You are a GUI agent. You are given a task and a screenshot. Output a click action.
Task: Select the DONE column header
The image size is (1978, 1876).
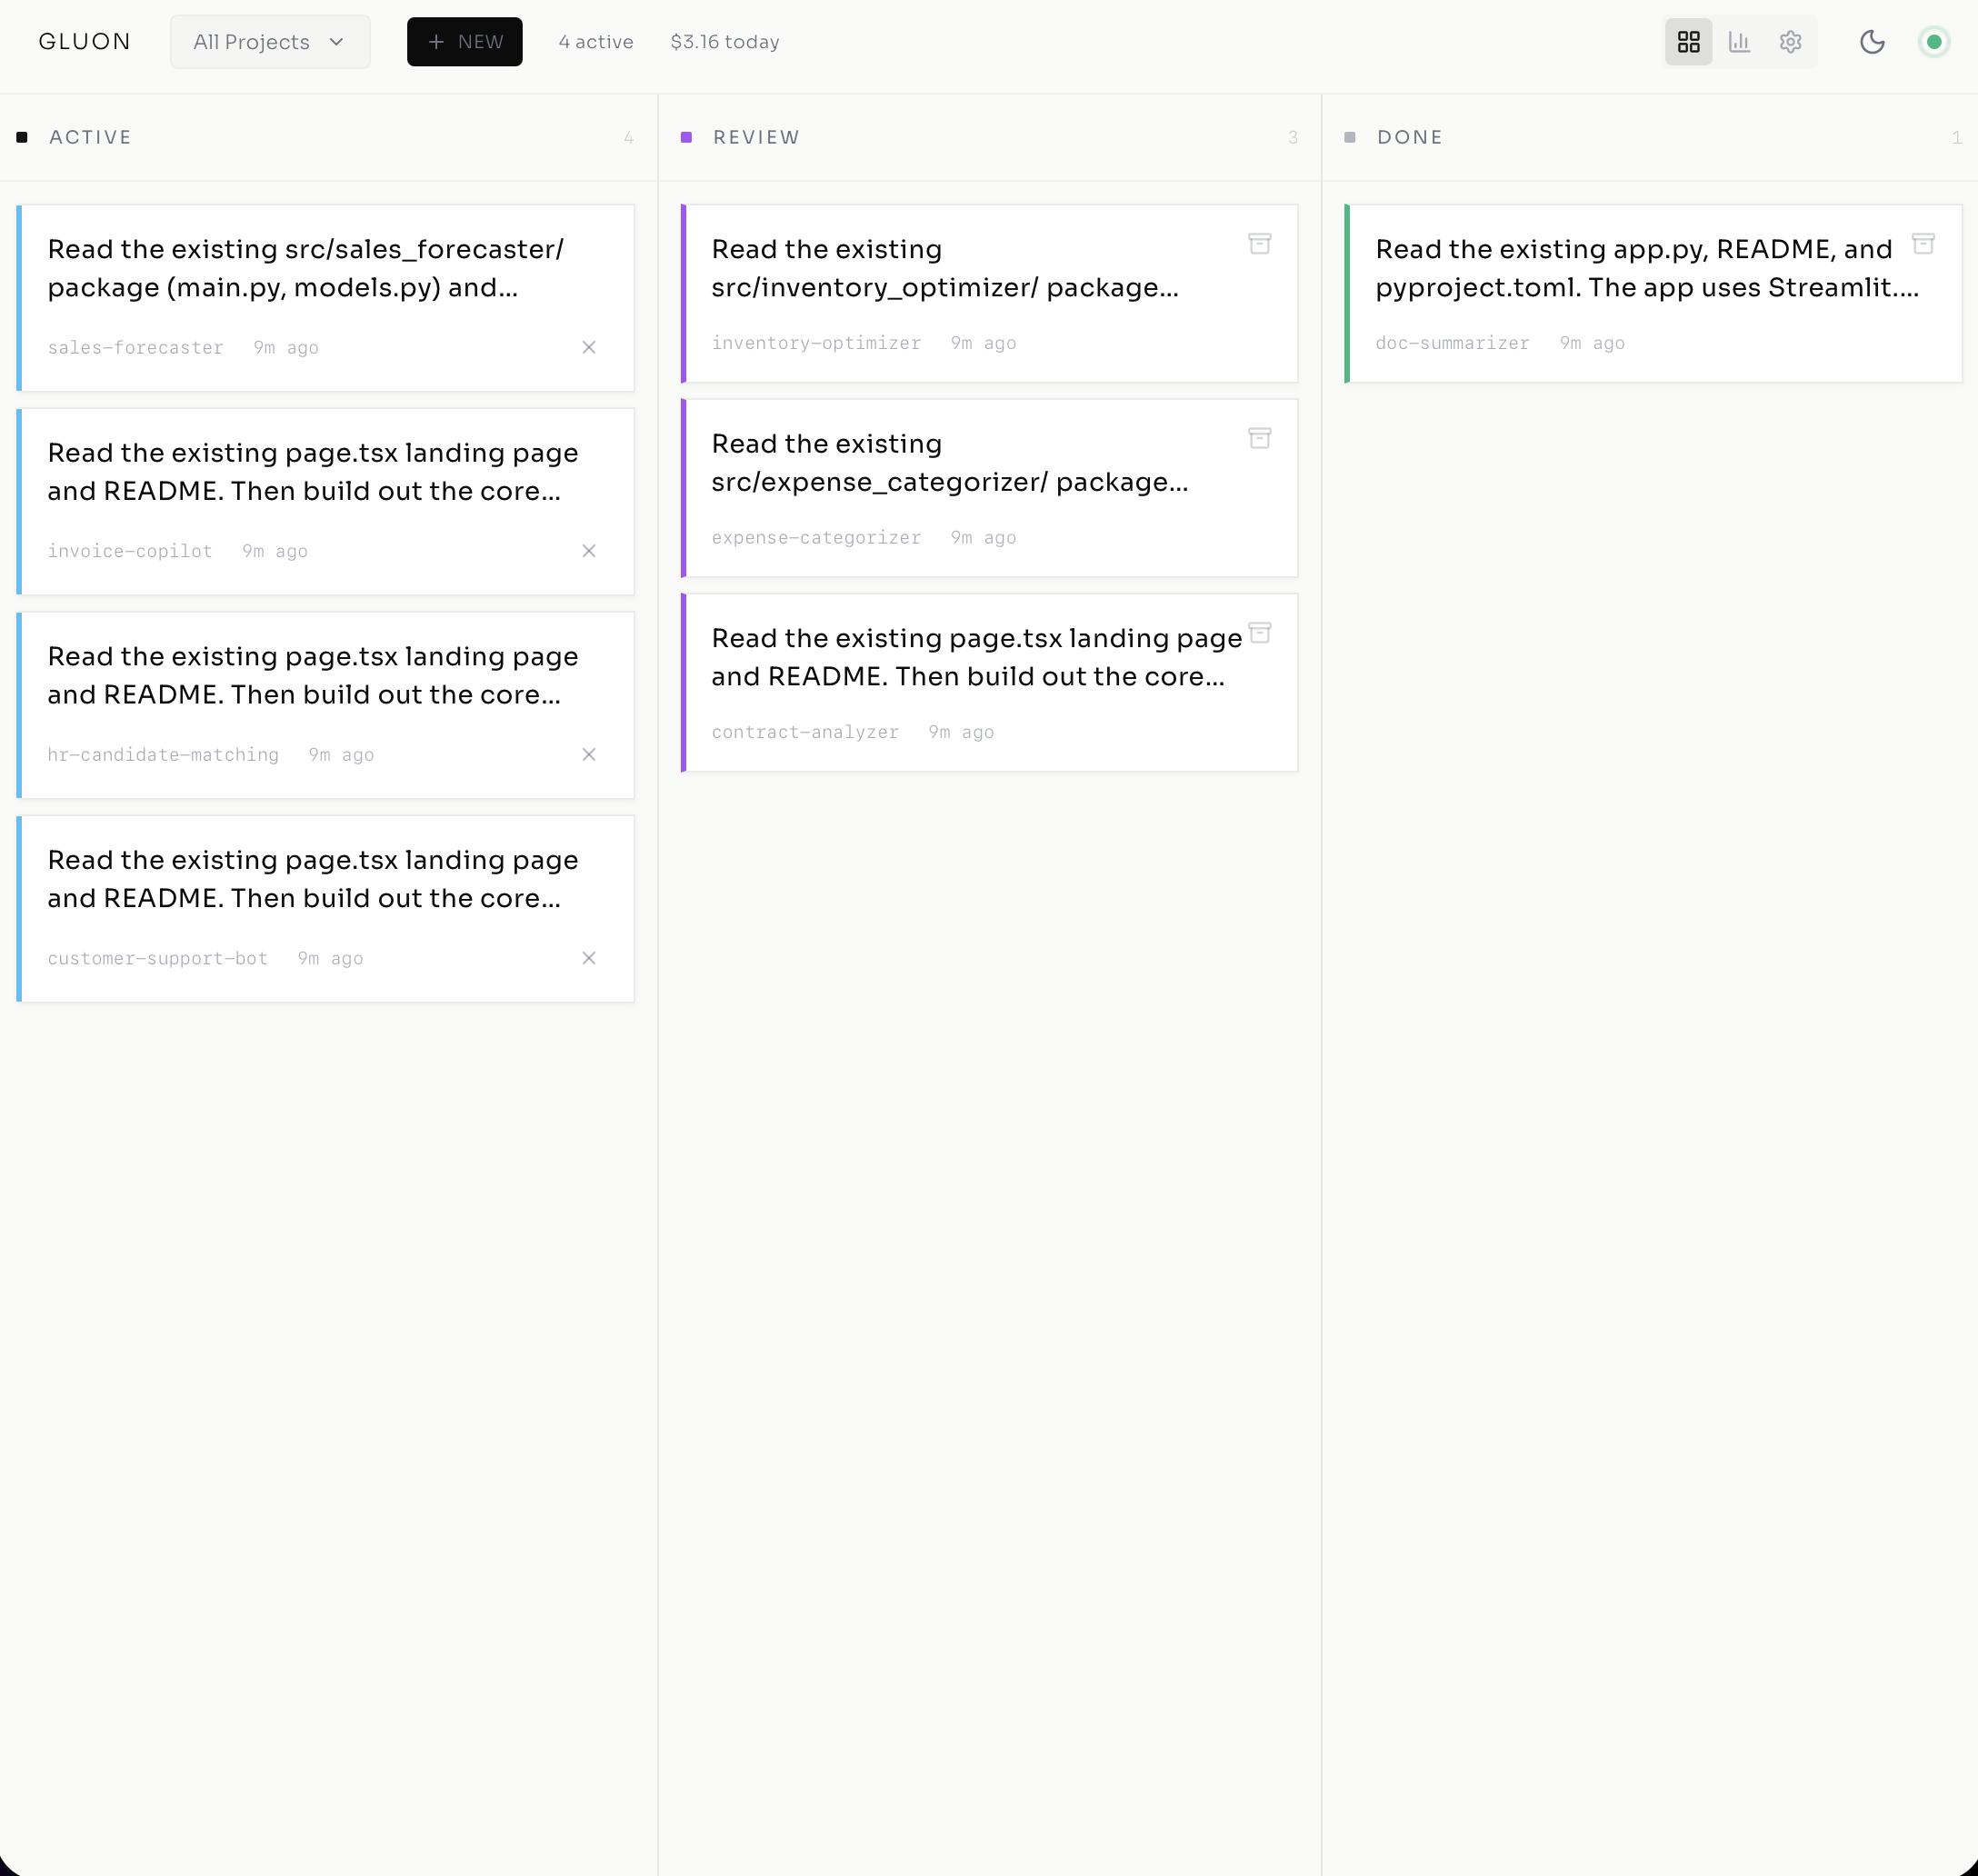[1409, 137]
